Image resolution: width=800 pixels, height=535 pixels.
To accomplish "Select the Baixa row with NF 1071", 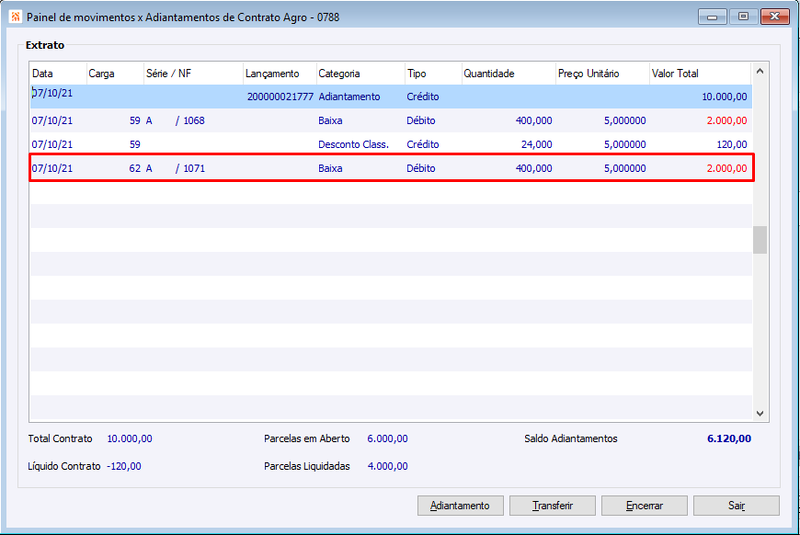I will click(391, 168).
